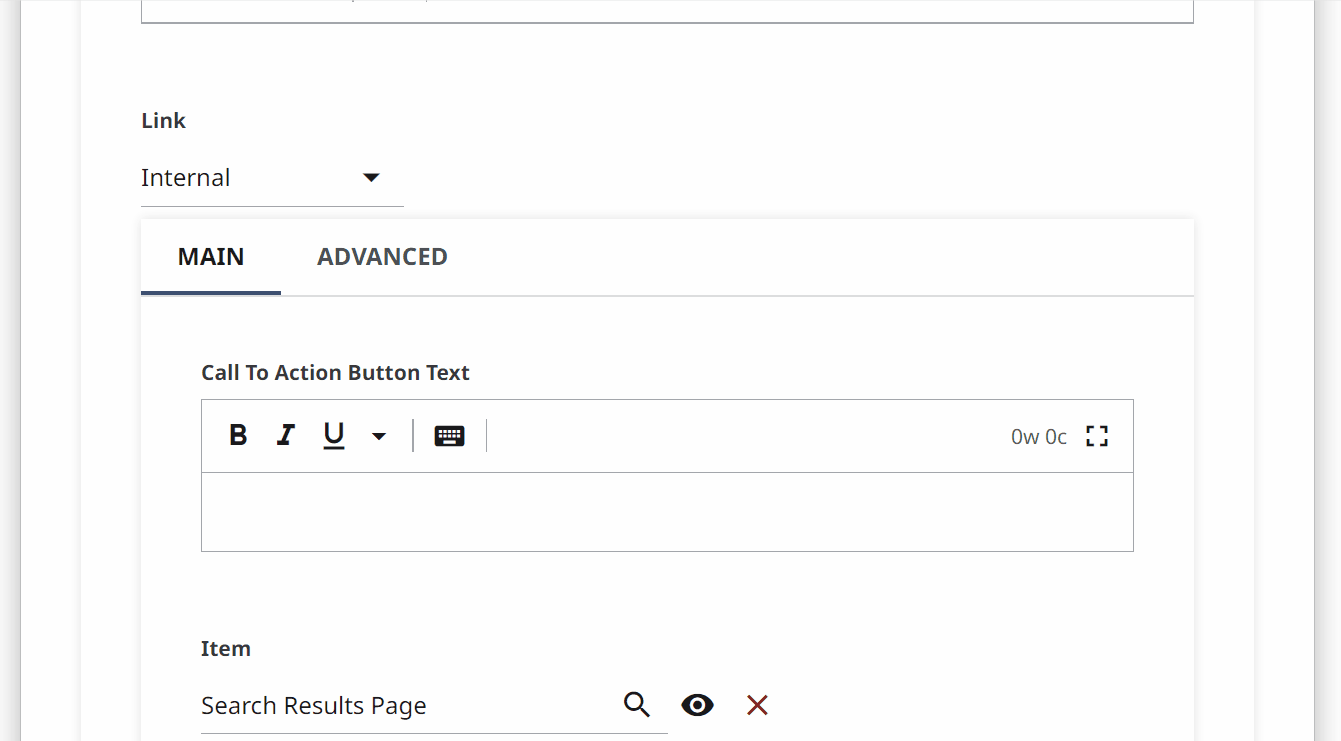
Task: Toggle fullscreen editor mode
Action: coord(1097,436)
